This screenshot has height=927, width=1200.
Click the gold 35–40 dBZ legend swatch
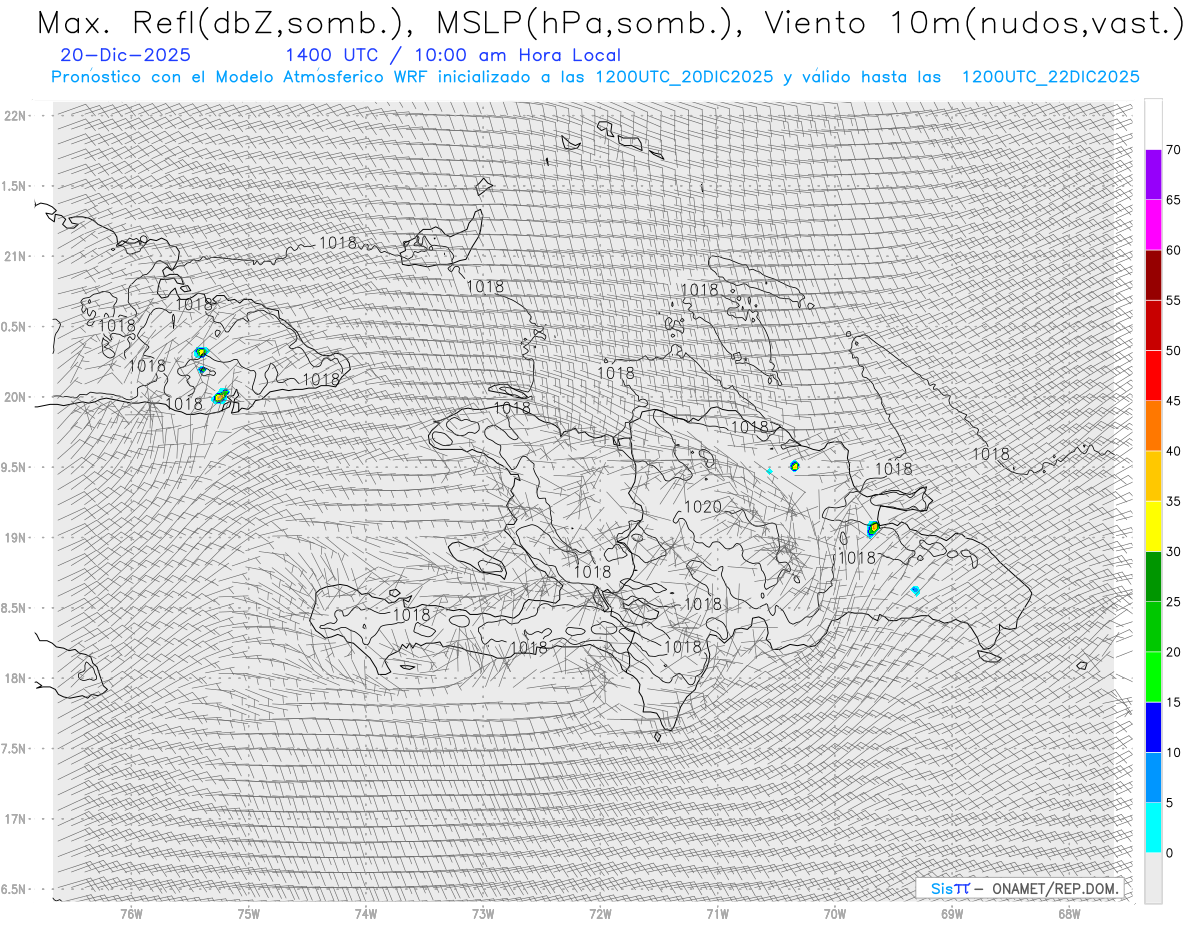coord(1153,476)
